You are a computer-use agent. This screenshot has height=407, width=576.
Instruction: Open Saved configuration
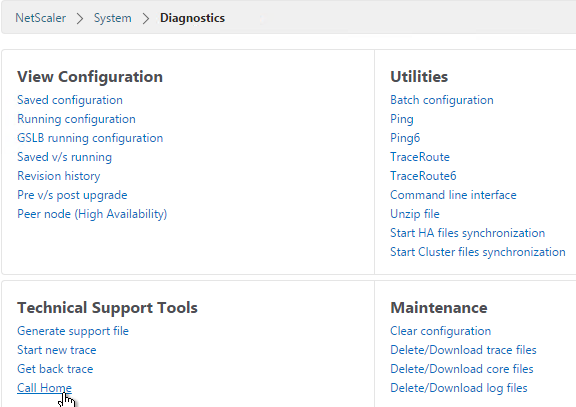(70, 100)
